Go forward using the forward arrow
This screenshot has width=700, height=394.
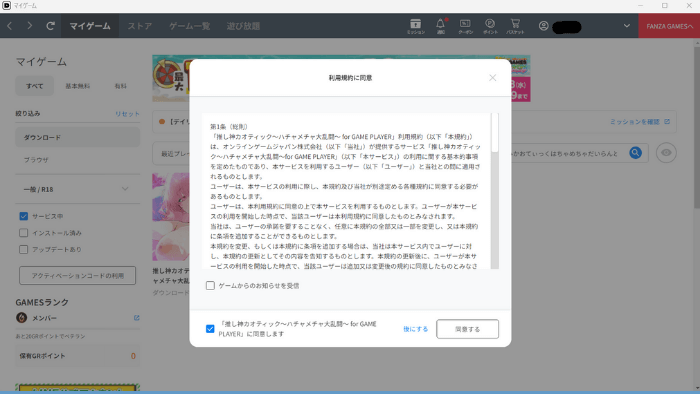tap(29, 26)
